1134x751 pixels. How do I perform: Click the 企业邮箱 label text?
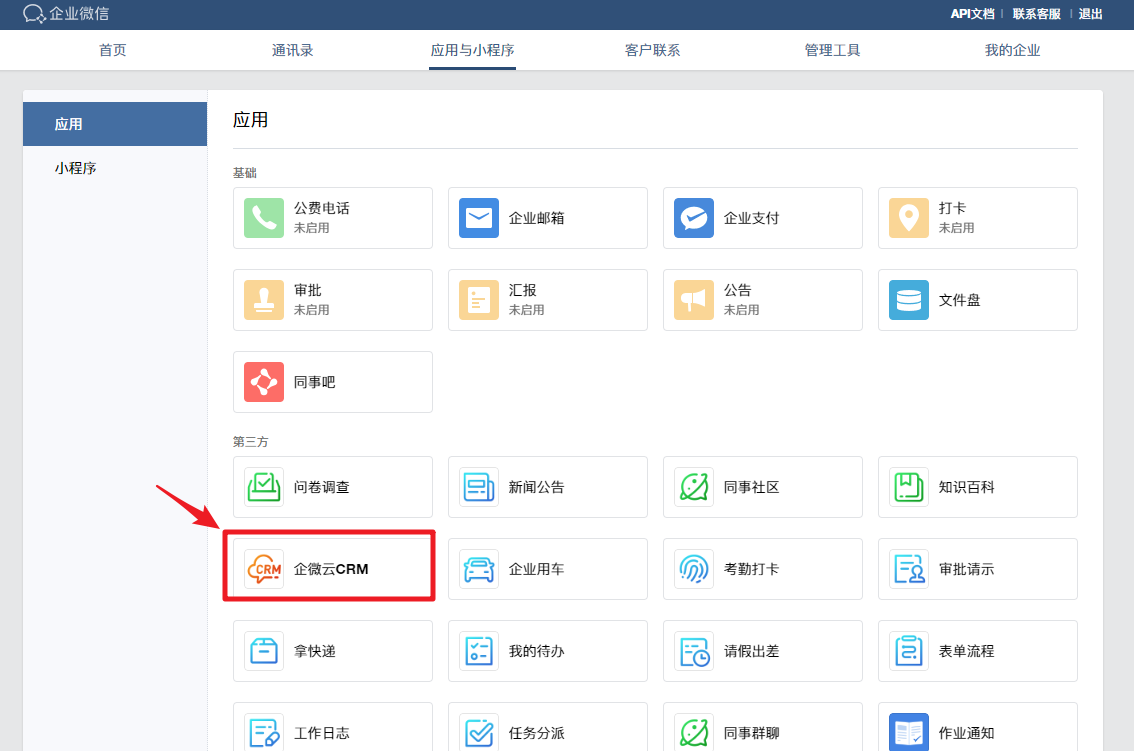(x=537, y=218)
